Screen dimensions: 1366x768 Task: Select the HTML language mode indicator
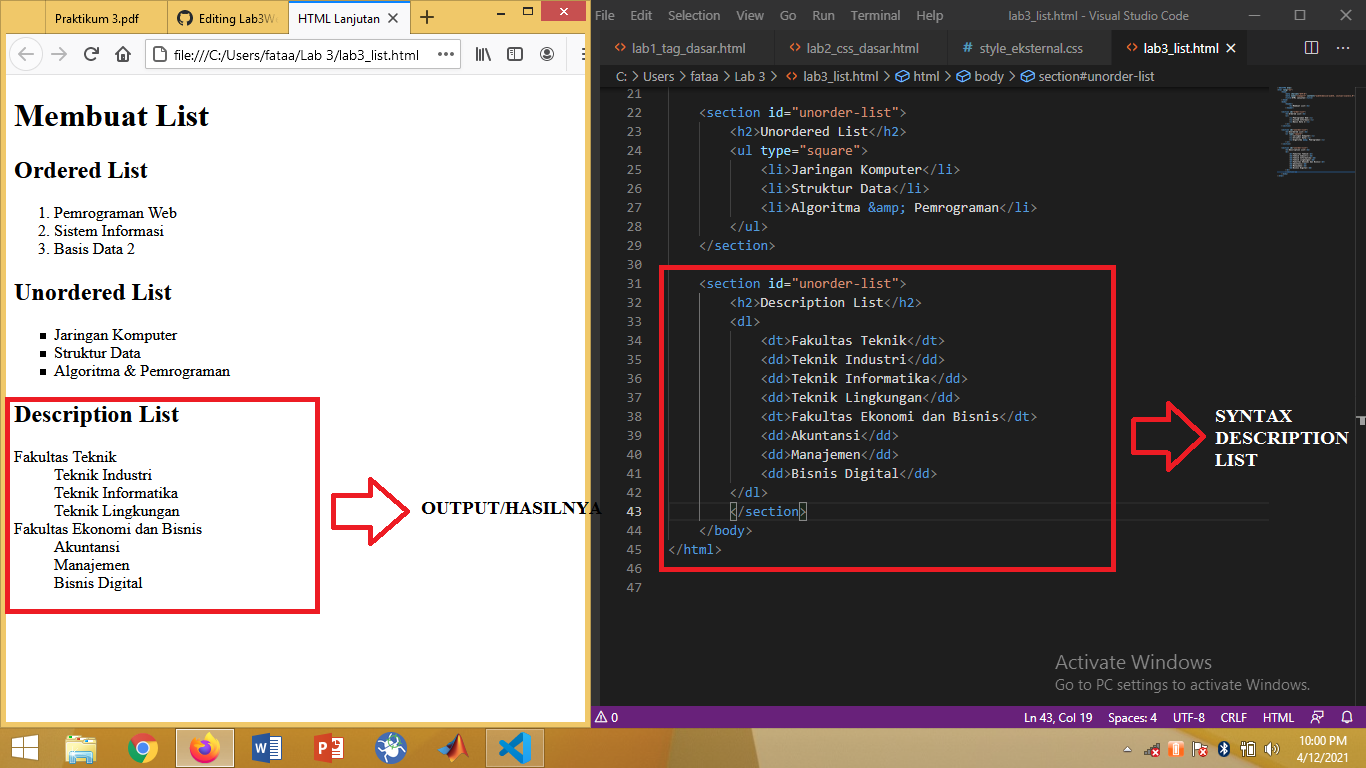coord(1278,717)
